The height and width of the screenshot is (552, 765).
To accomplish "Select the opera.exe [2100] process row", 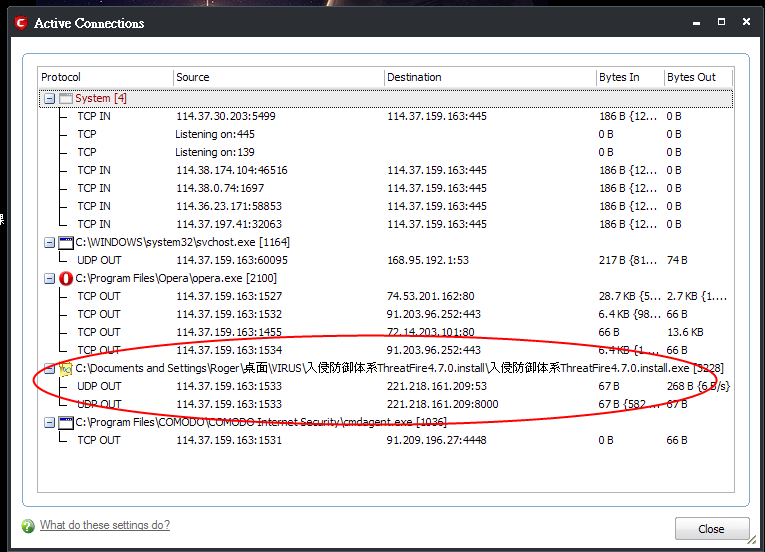I will pos(385,279).
